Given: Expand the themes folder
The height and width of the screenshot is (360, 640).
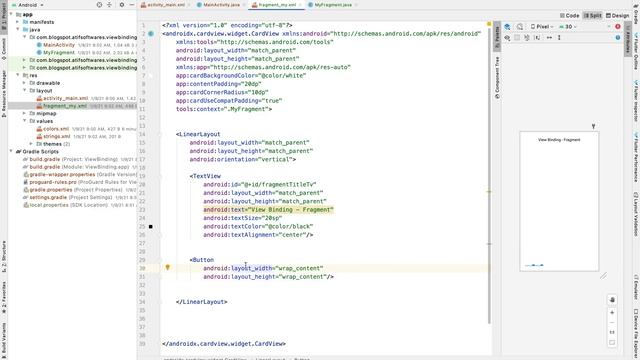Looking at the screenshot, I should pyautogui.click(x=31, y=144).
